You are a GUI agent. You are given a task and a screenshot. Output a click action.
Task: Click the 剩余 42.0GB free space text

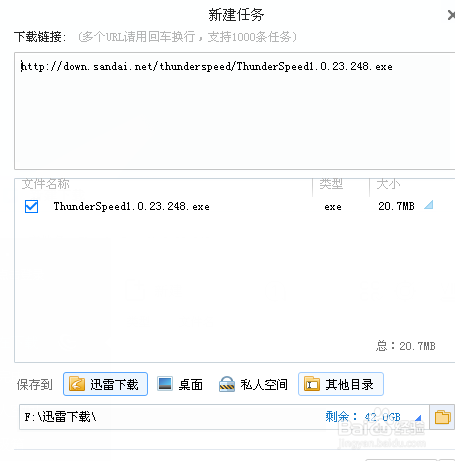tap(363, 417)
